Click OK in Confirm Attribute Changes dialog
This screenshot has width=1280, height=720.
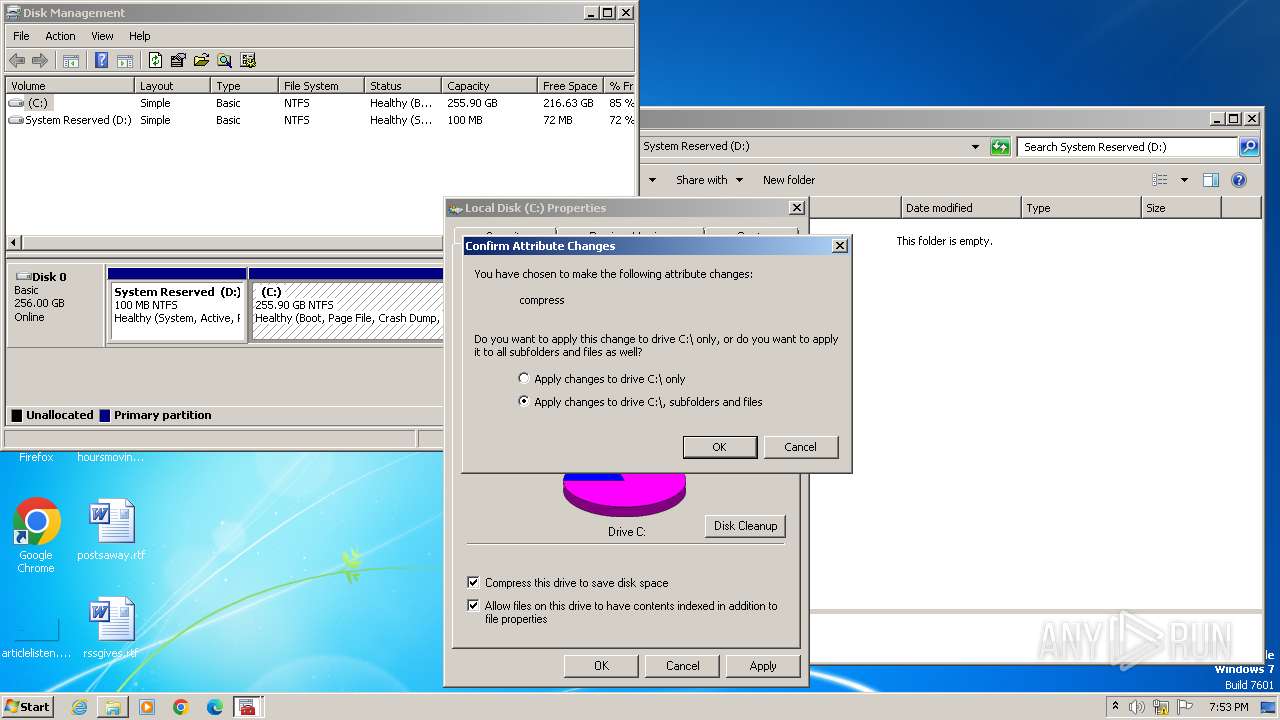tap(720, 447)
